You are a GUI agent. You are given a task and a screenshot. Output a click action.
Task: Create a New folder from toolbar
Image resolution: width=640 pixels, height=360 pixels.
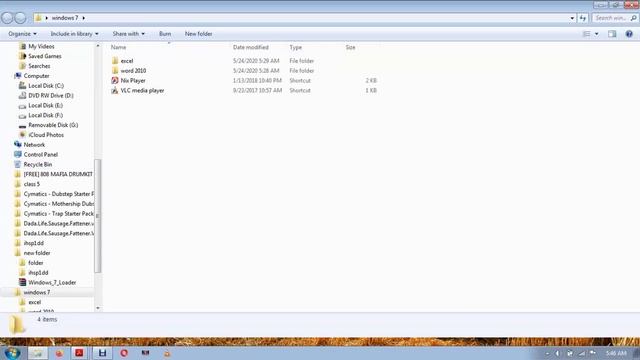coord(198,34)
